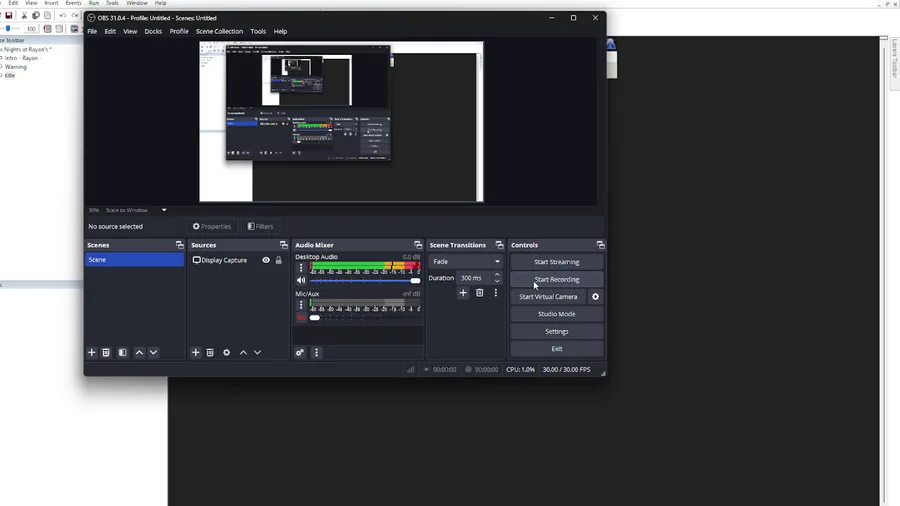Undock the Scene Transitions panel
The height and width of the screenshot is (506, 900).
[499, 245]
